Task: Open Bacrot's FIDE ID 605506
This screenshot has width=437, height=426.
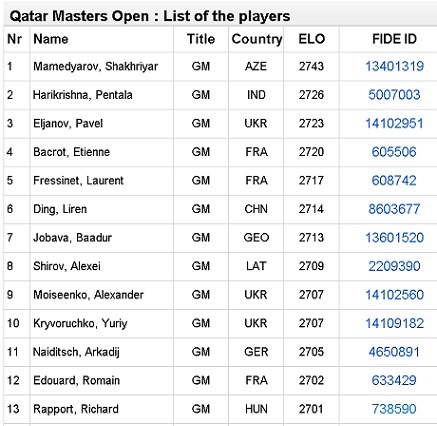Action: pos(394,152)
